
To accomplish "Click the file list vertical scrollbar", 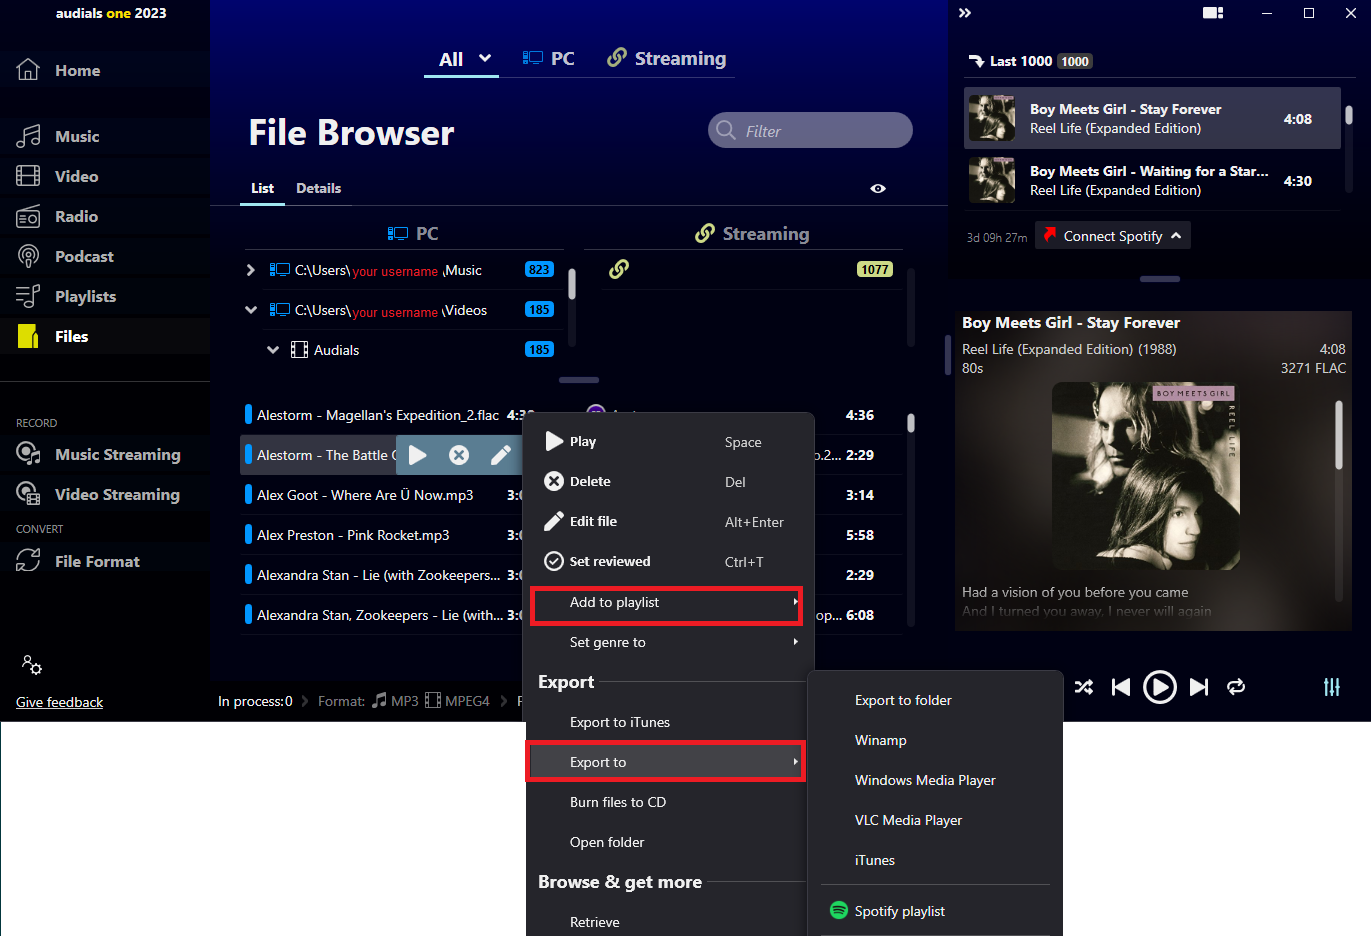I will [911, 423].
